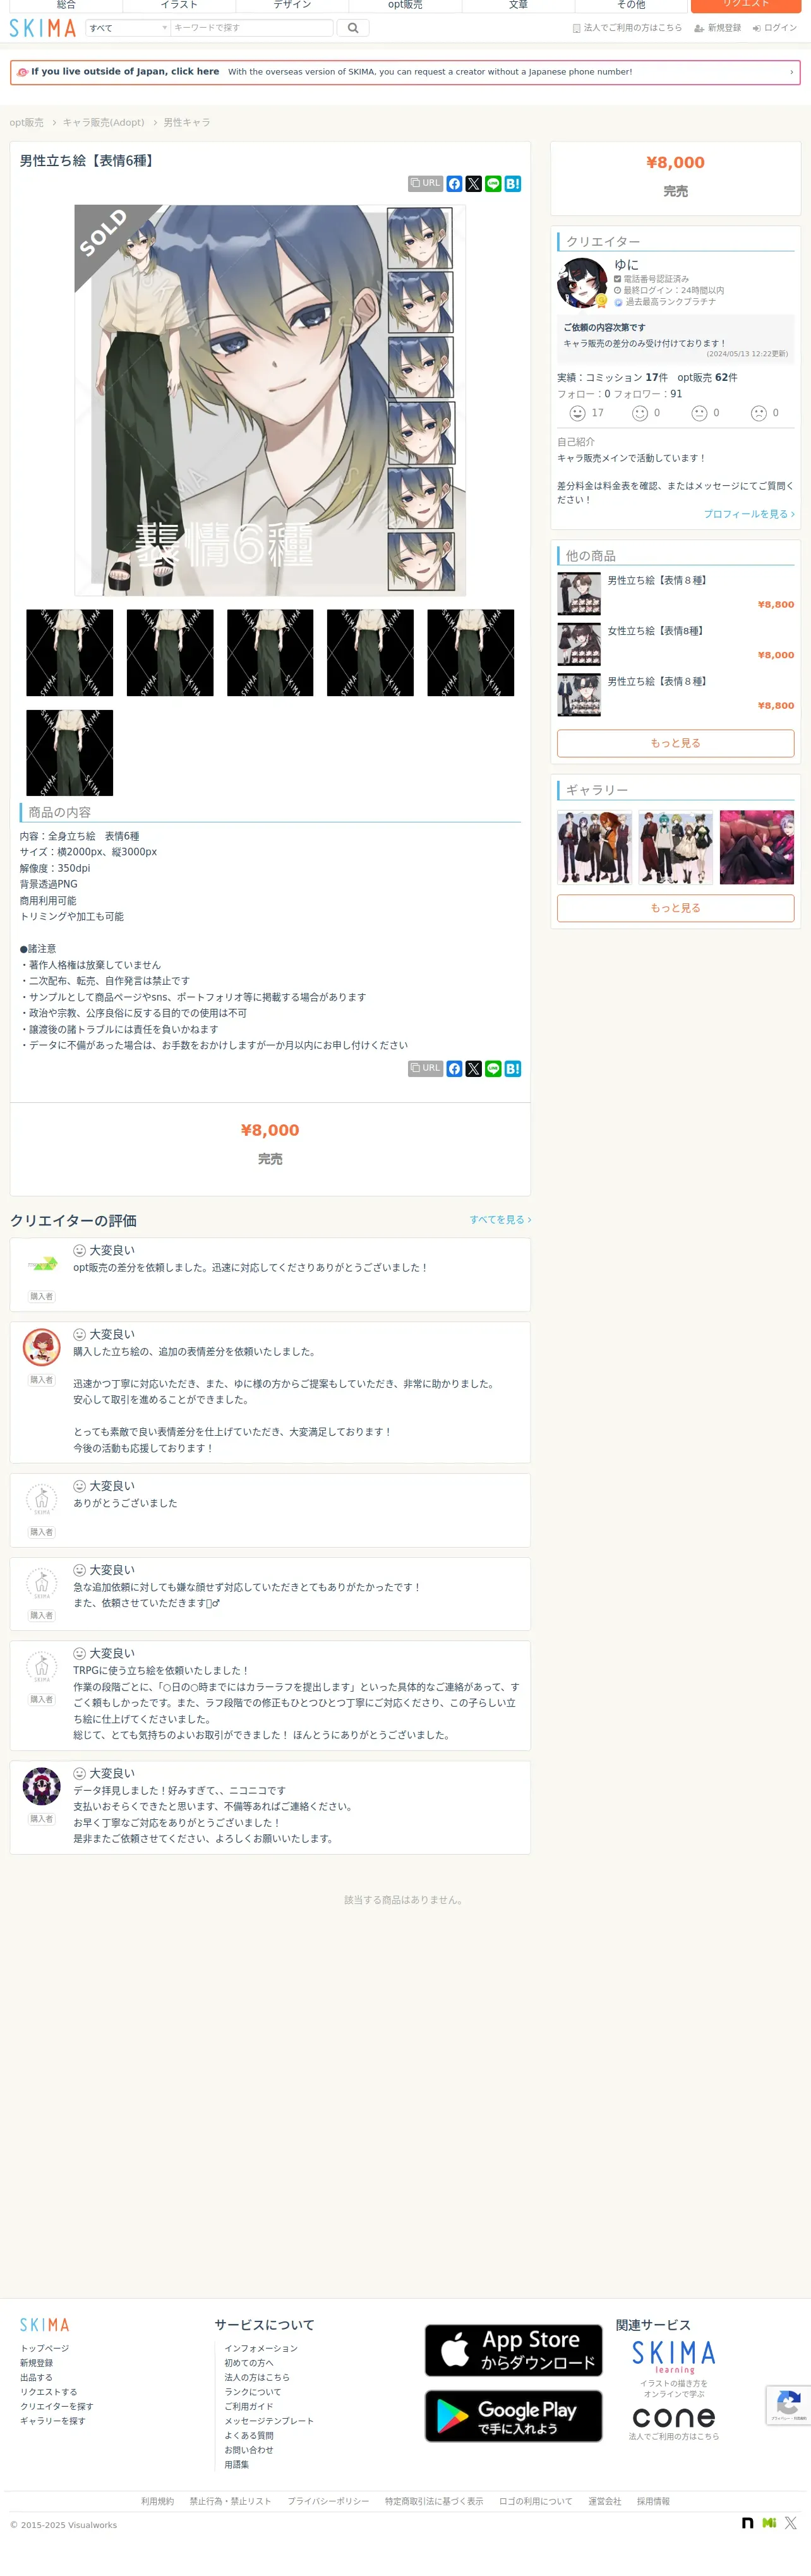Click 利用規約 in bottom bar

pyautogui.click(x=157, y=2501)
